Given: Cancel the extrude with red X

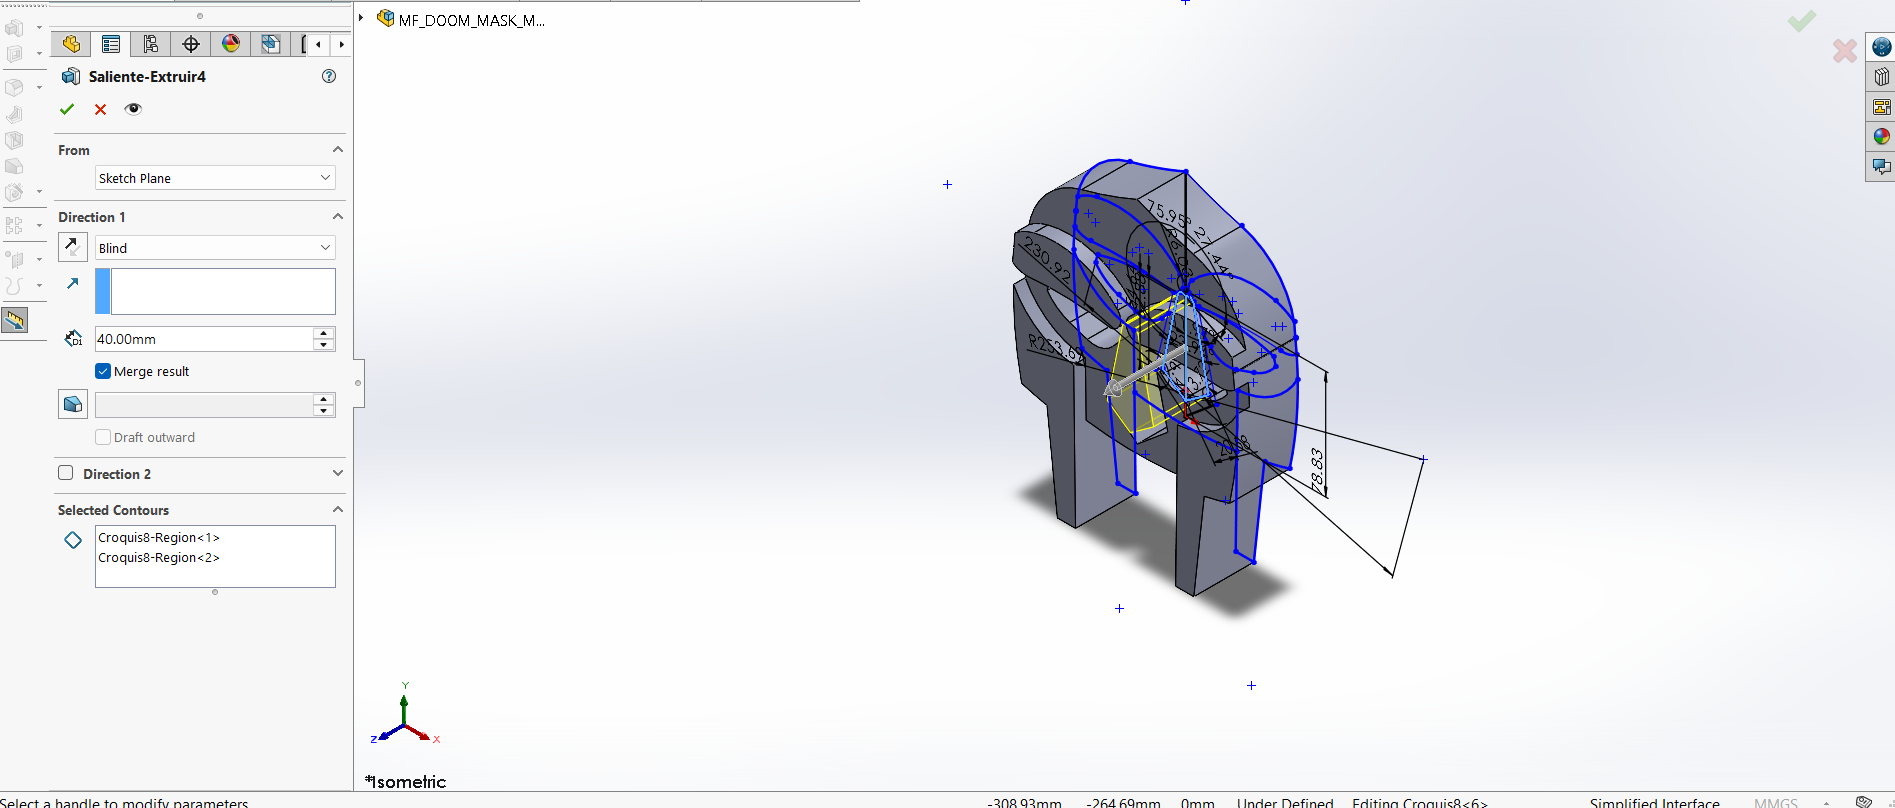Looking at the screenshot, I should tap(100, 109).
